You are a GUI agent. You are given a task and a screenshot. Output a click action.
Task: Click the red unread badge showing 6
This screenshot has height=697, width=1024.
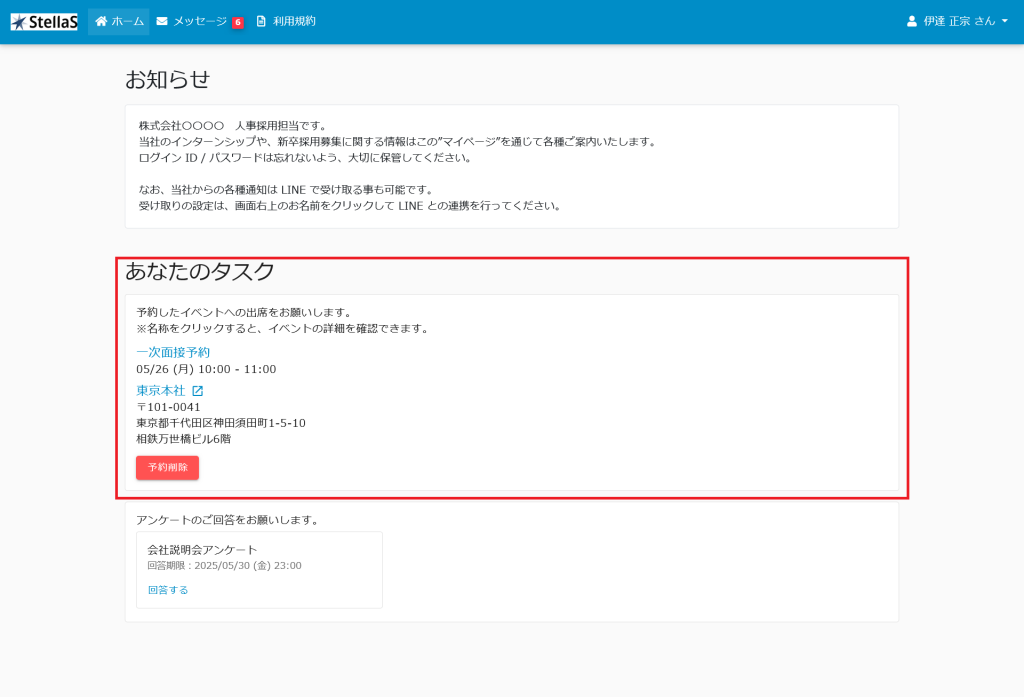(x=237, y=22)
